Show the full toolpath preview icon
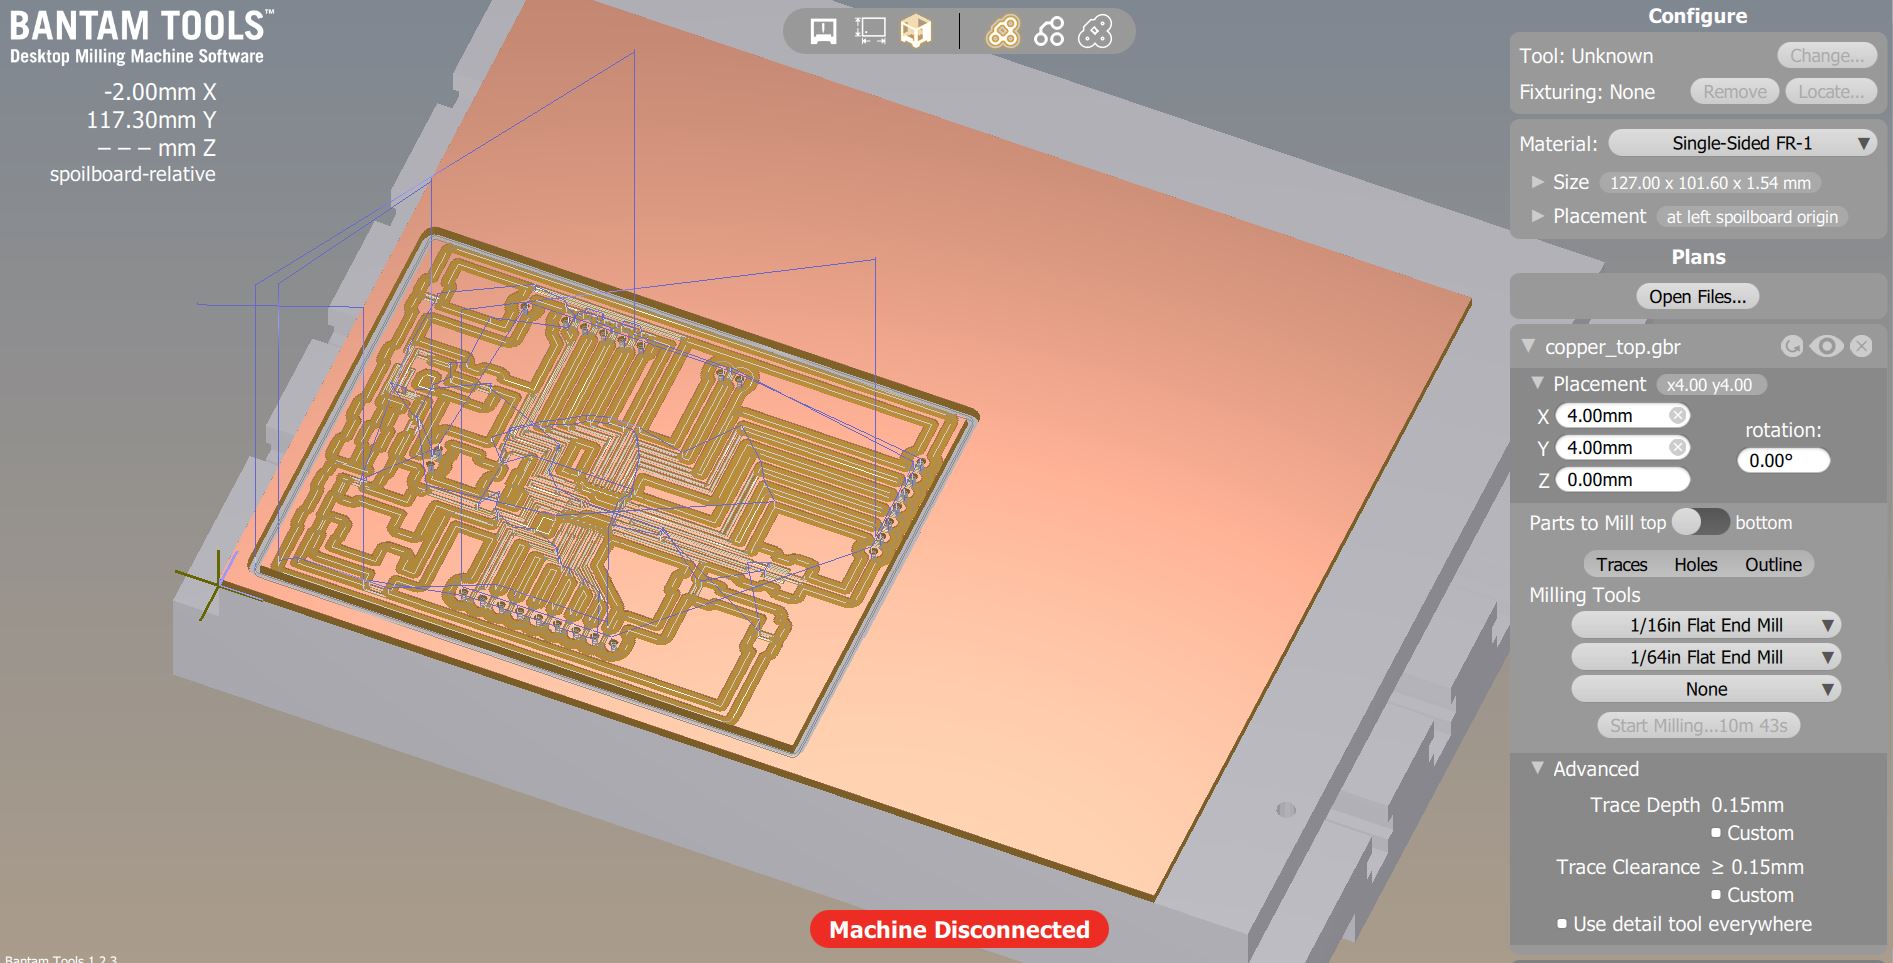The width and height of the screenshot is (1893, 963). 1003,32
